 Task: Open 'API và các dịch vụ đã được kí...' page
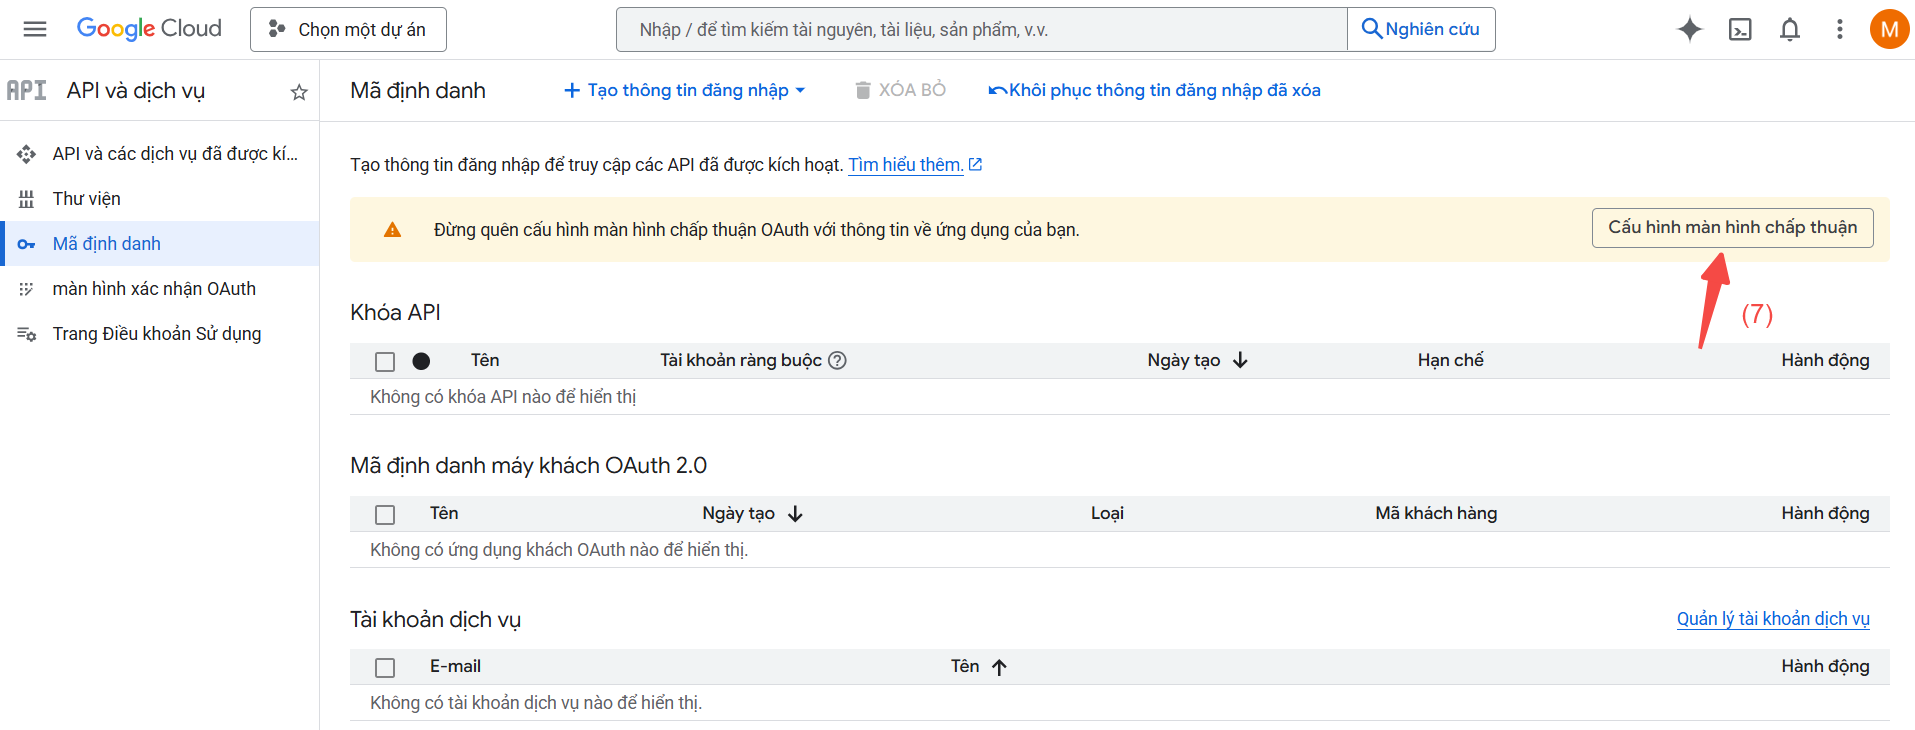[x=160, y=153]
